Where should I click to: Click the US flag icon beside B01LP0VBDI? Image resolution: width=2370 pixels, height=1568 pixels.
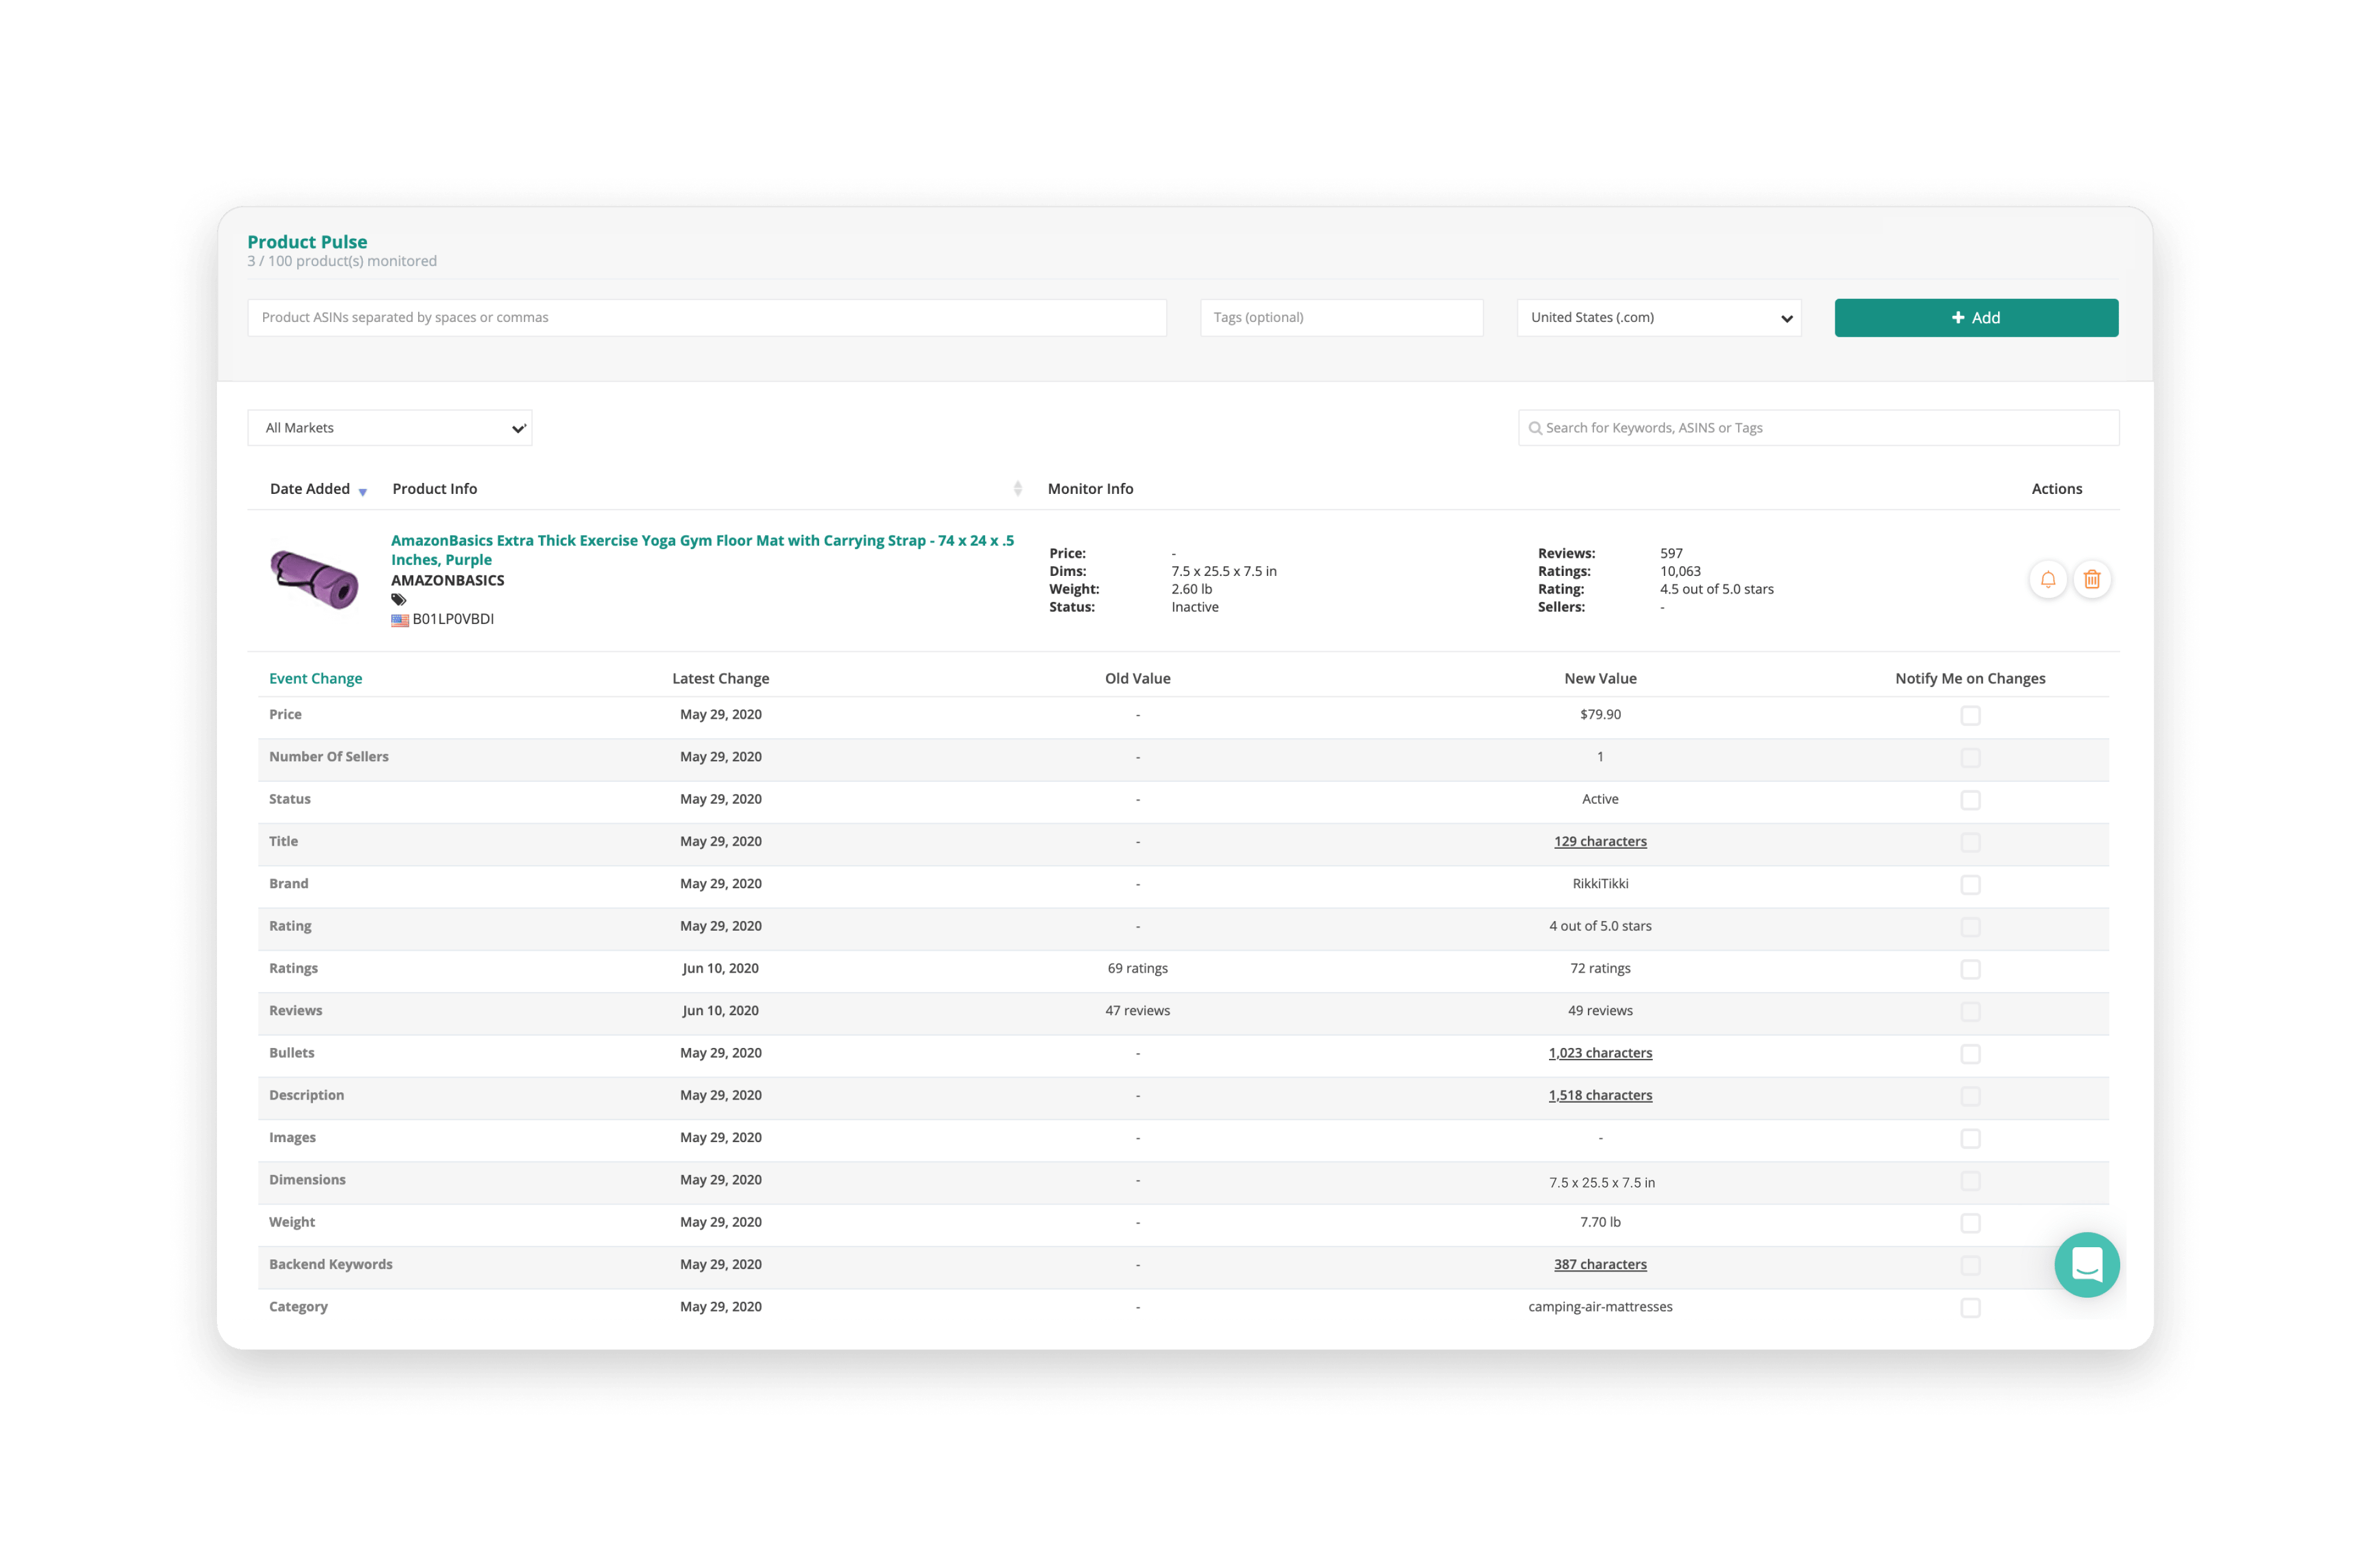[399, 620]
